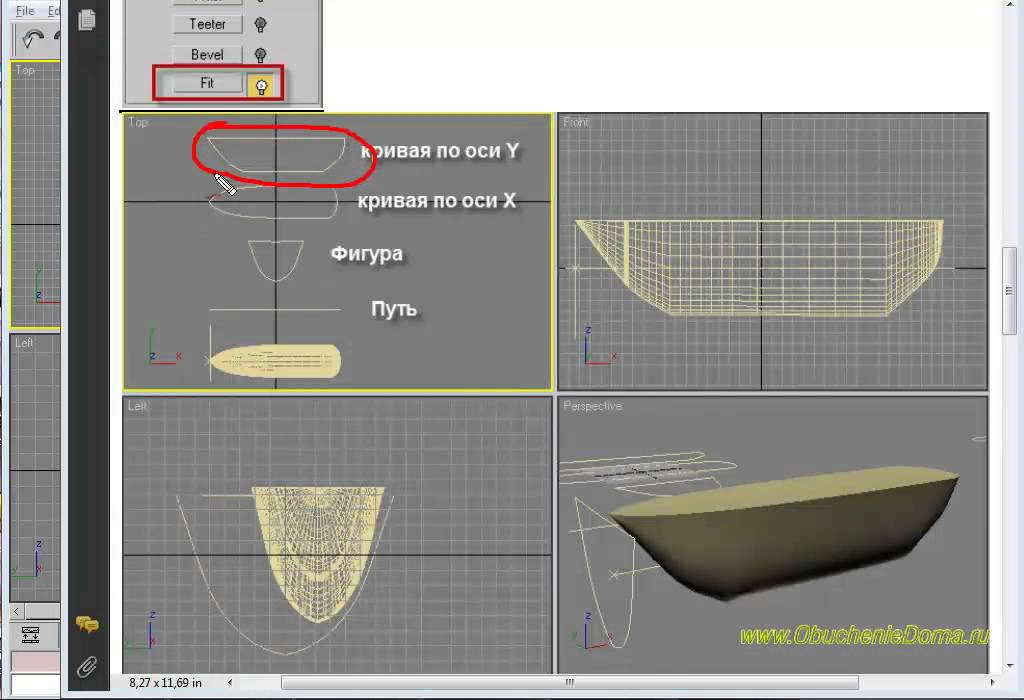Click the 'кривая по оси Y' label
1024x700 pixels.
(440, 151)
